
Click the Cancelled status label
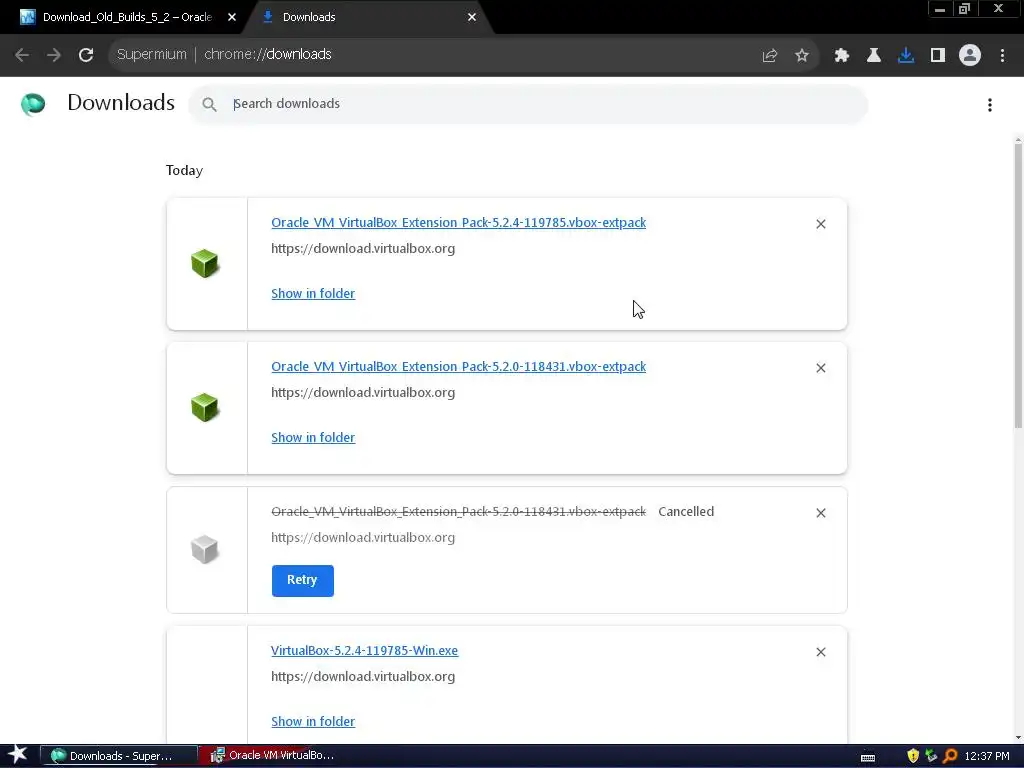pos(686,511)
